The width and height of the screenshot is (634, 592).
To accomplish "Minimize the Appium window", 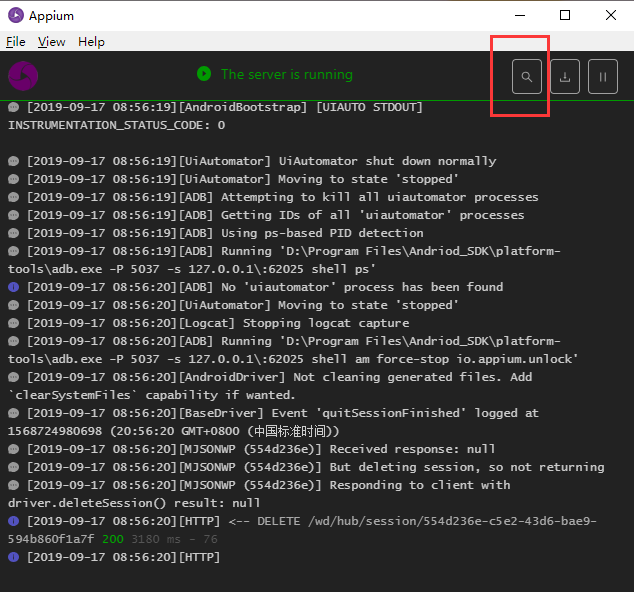I will 520,15.
